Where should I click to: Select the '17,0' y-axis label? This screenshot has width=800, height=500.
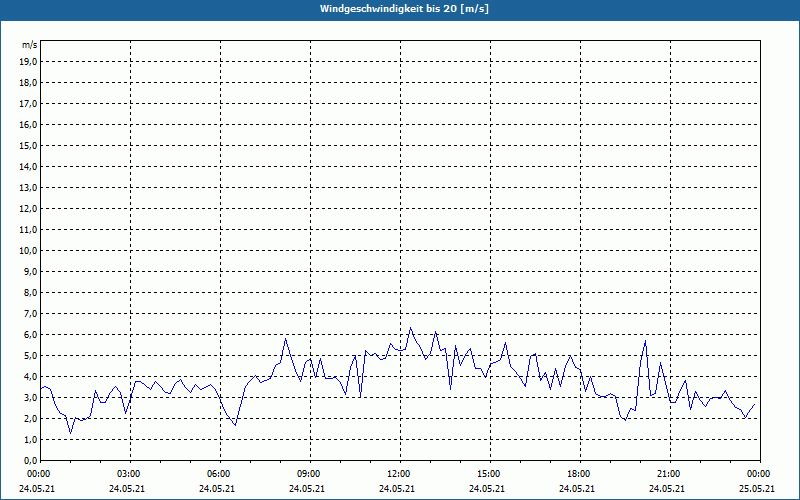(x=29, y=104)
